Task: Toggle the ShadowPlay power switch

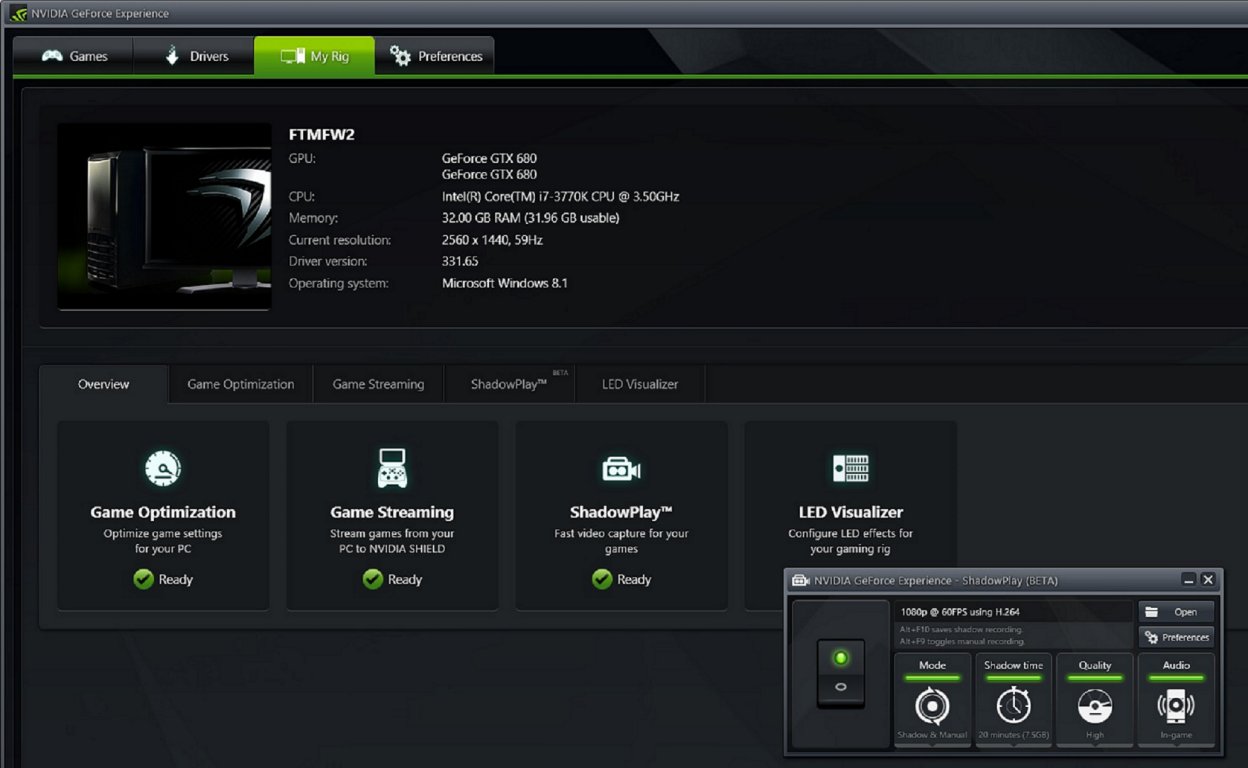Action: tap(841, 674)
